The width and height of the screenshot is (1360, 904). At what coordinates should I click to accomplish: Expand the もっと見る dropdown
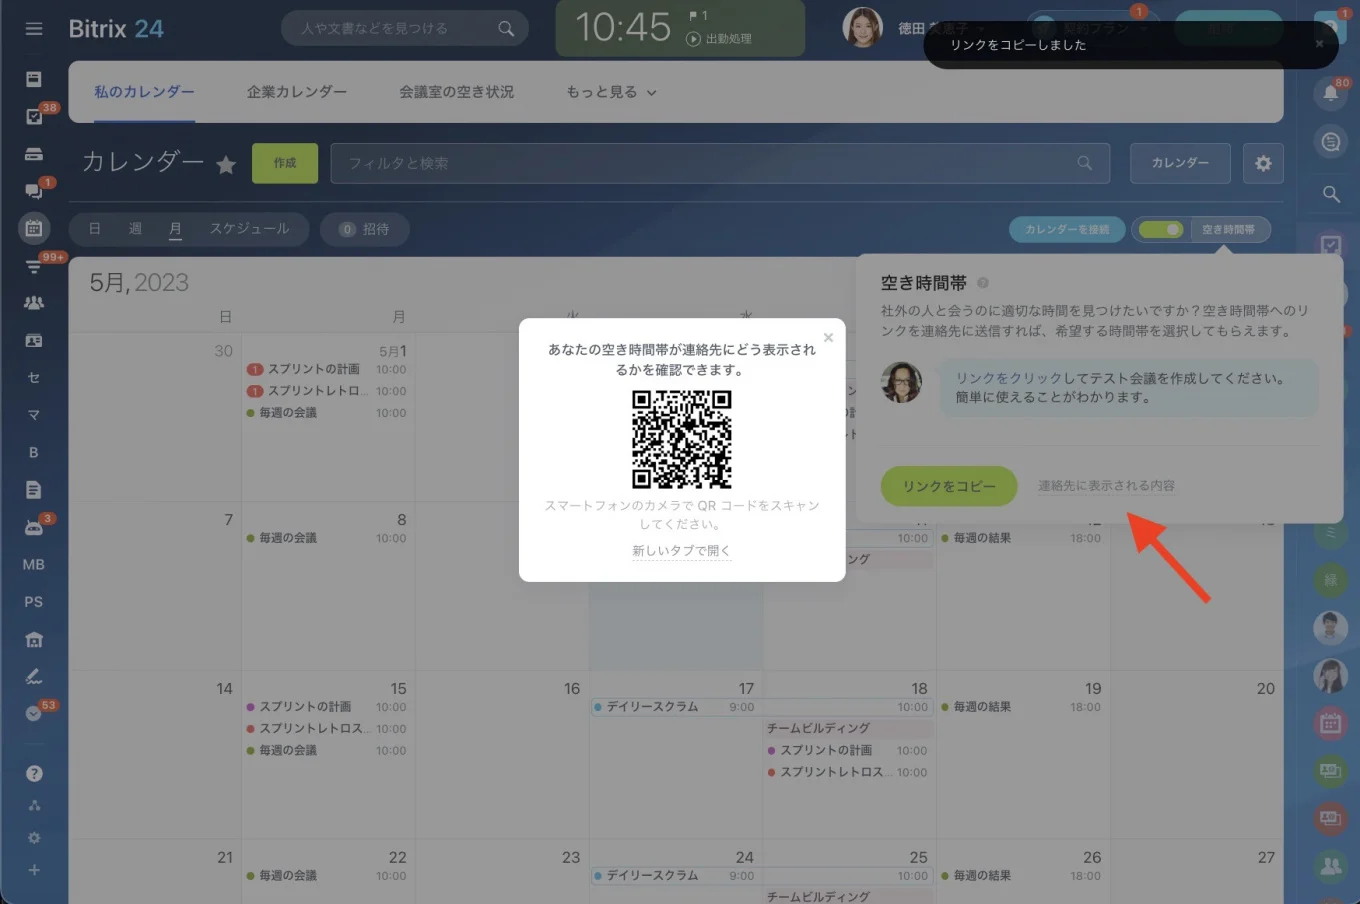click(611, 92)
